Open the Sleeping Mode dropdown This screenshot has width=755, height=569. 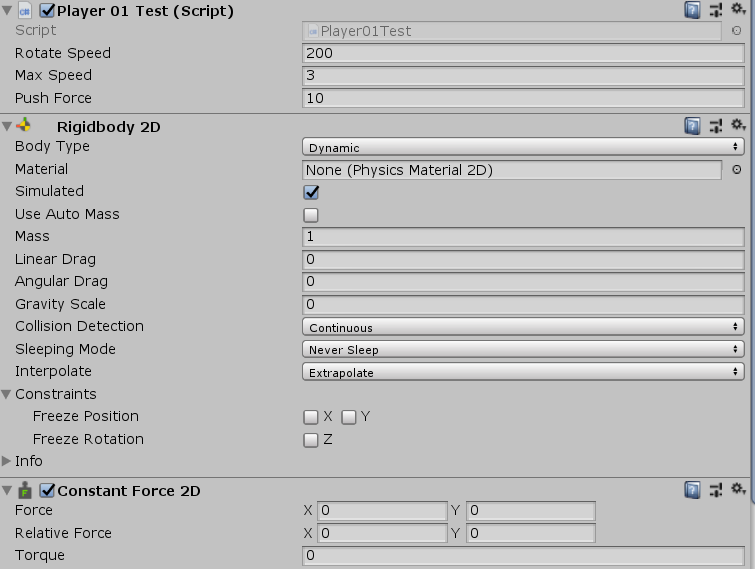click(523, 349)
